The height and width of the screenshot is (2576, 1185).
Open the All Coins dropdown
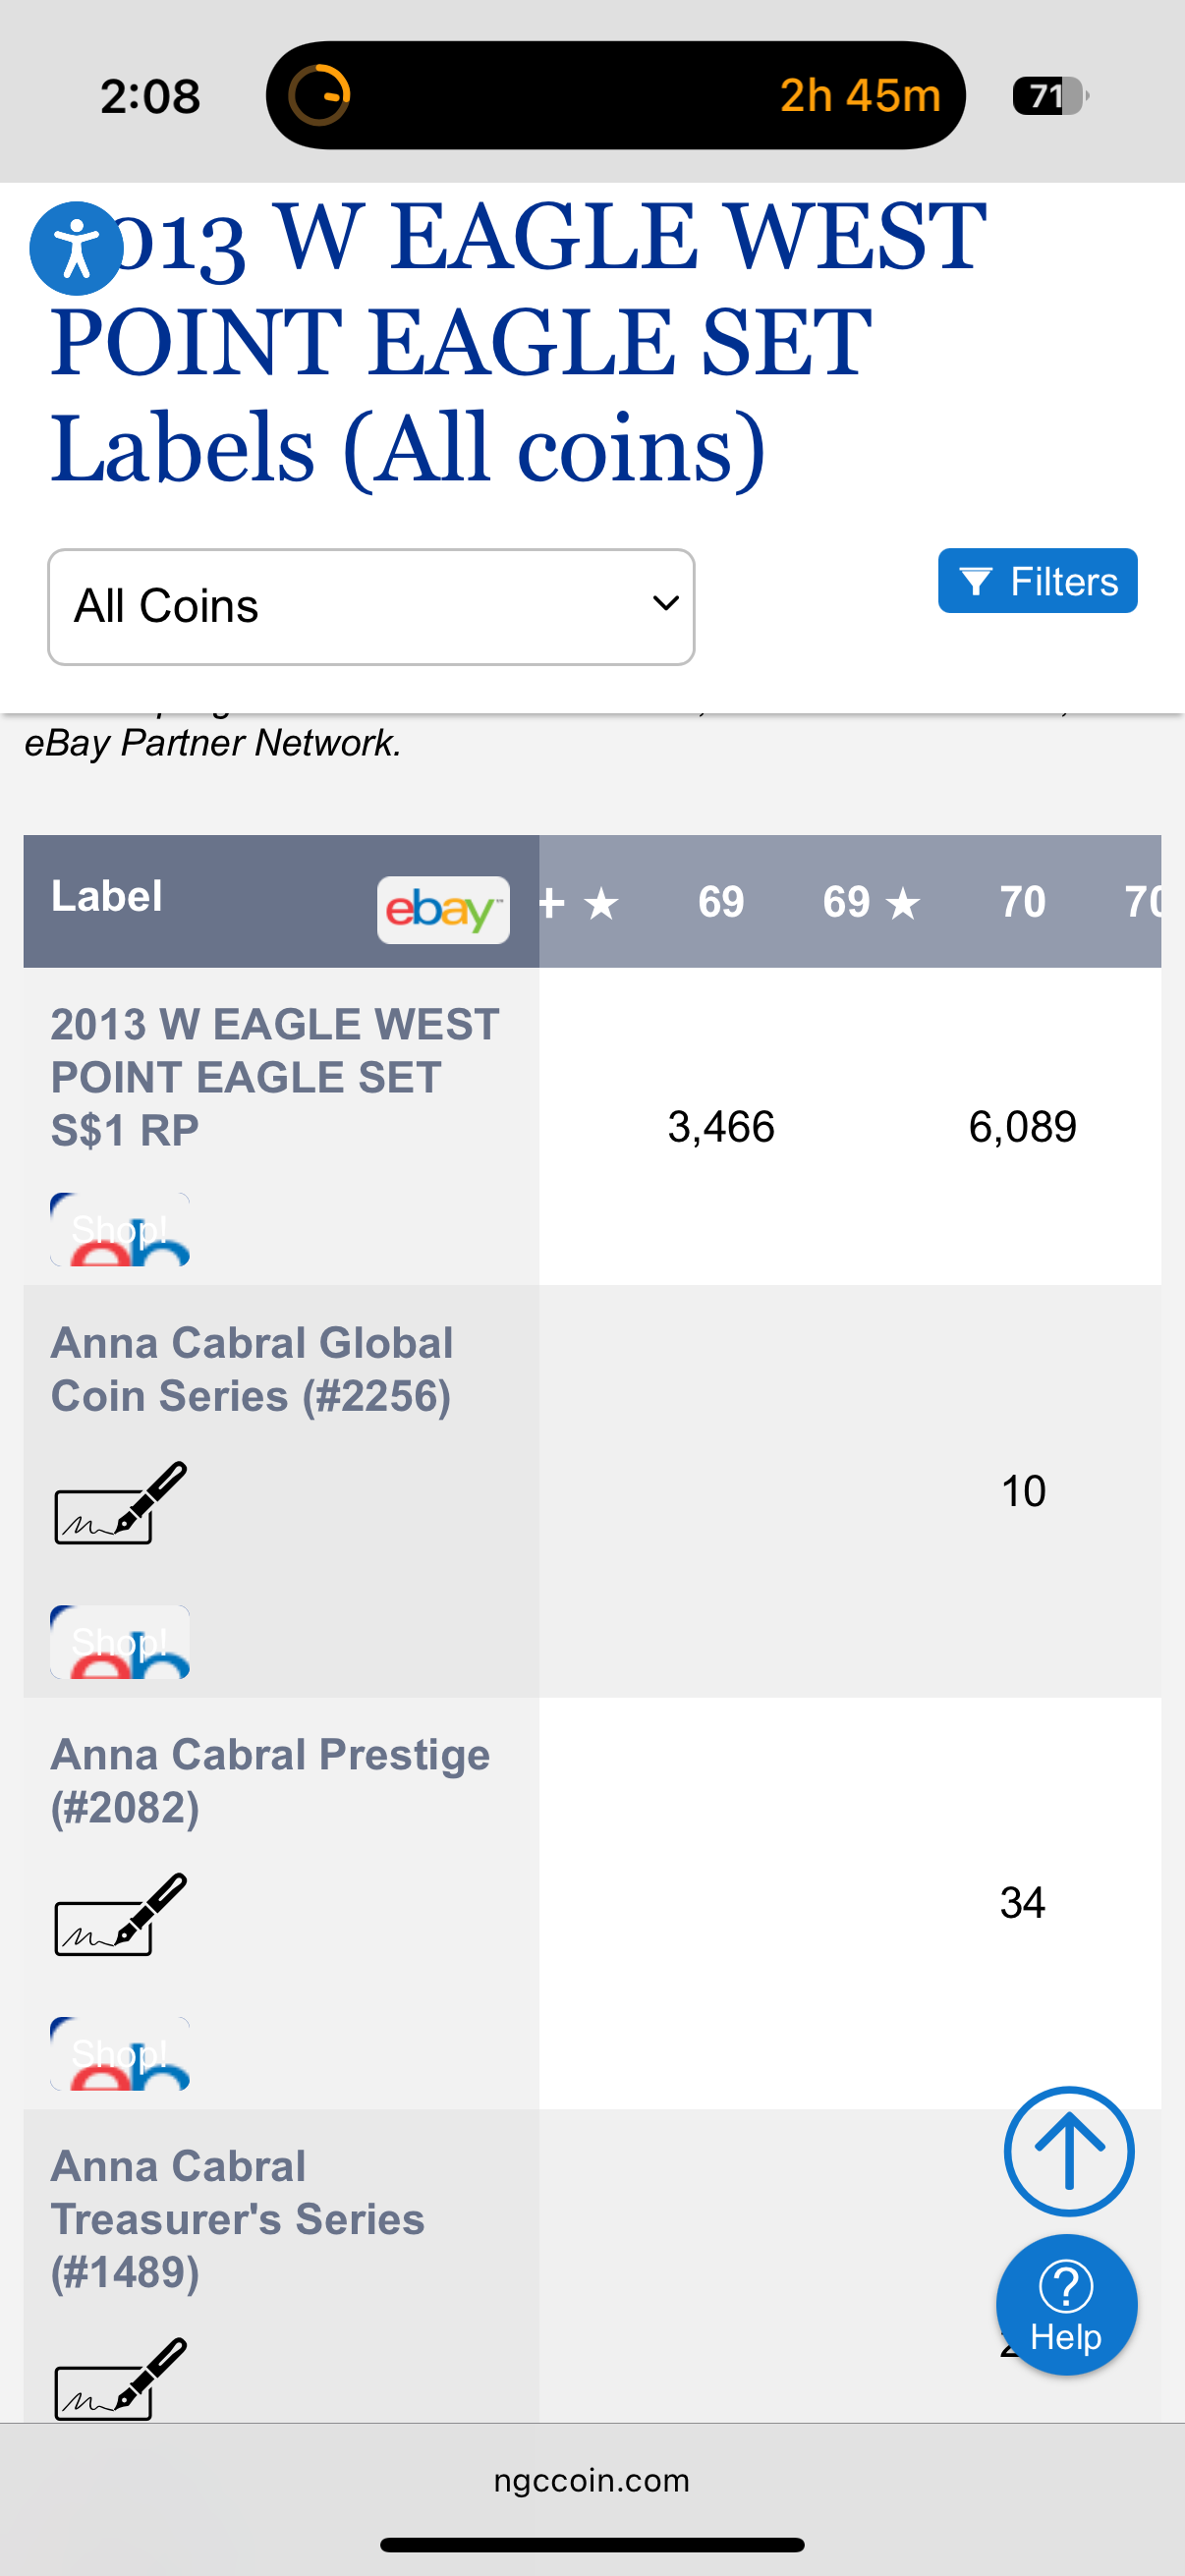tap(371, 606)
